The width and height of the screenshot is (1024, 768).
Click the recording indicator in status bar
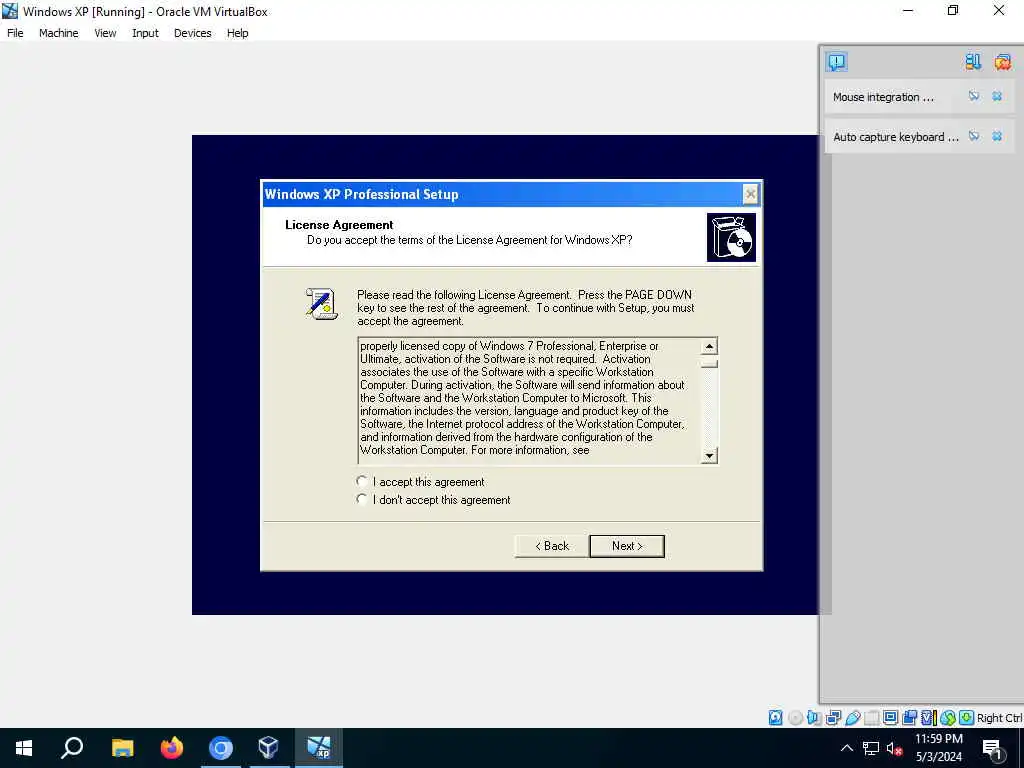[x=909, y=718]
